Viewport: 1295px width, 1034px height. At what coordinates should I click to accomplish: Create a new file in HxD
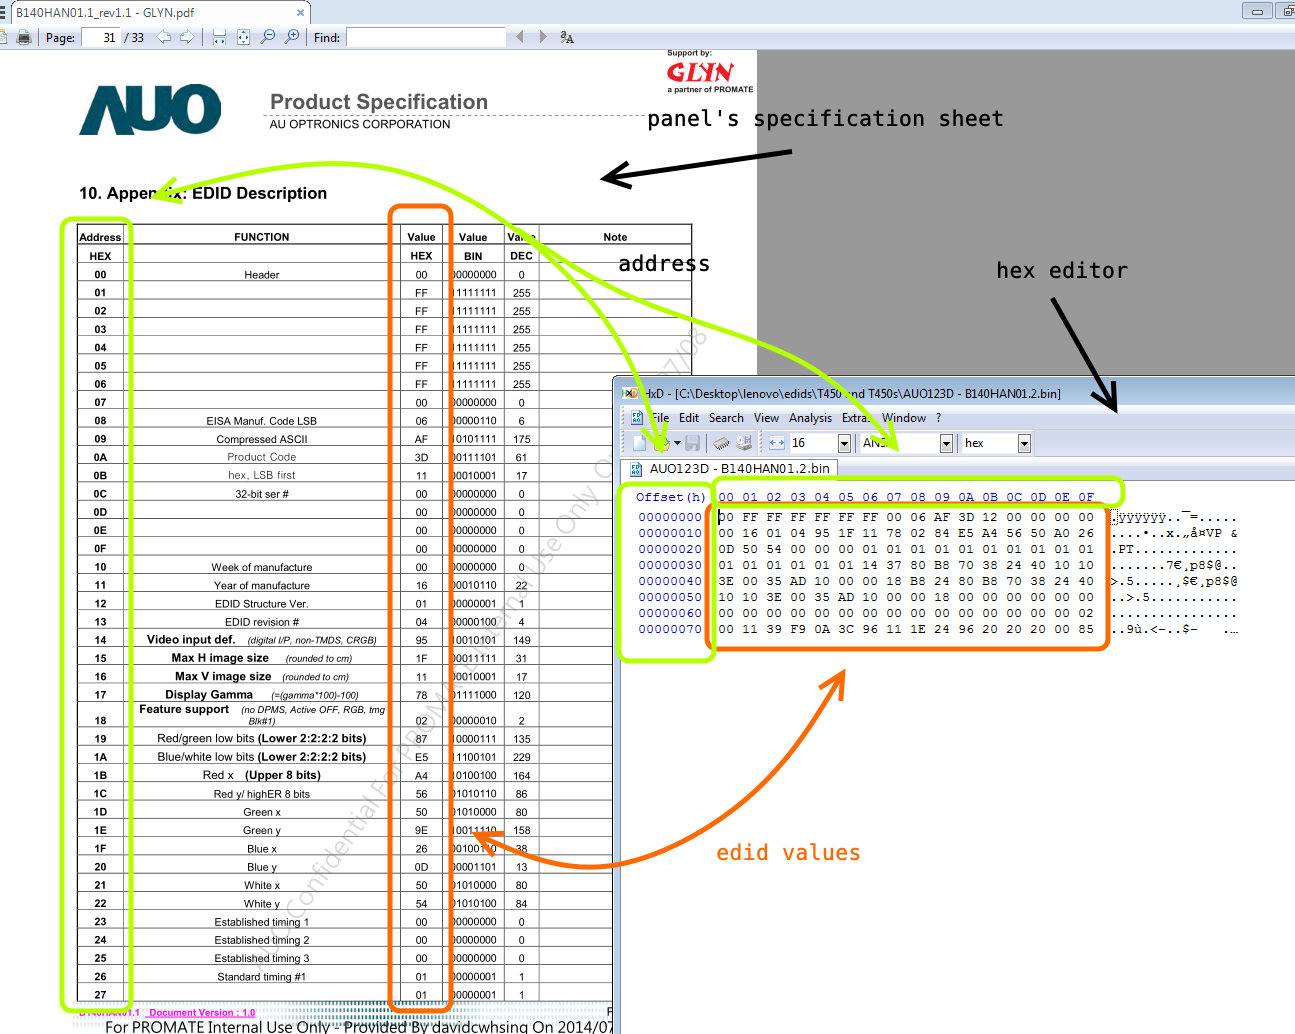(639, 443)
